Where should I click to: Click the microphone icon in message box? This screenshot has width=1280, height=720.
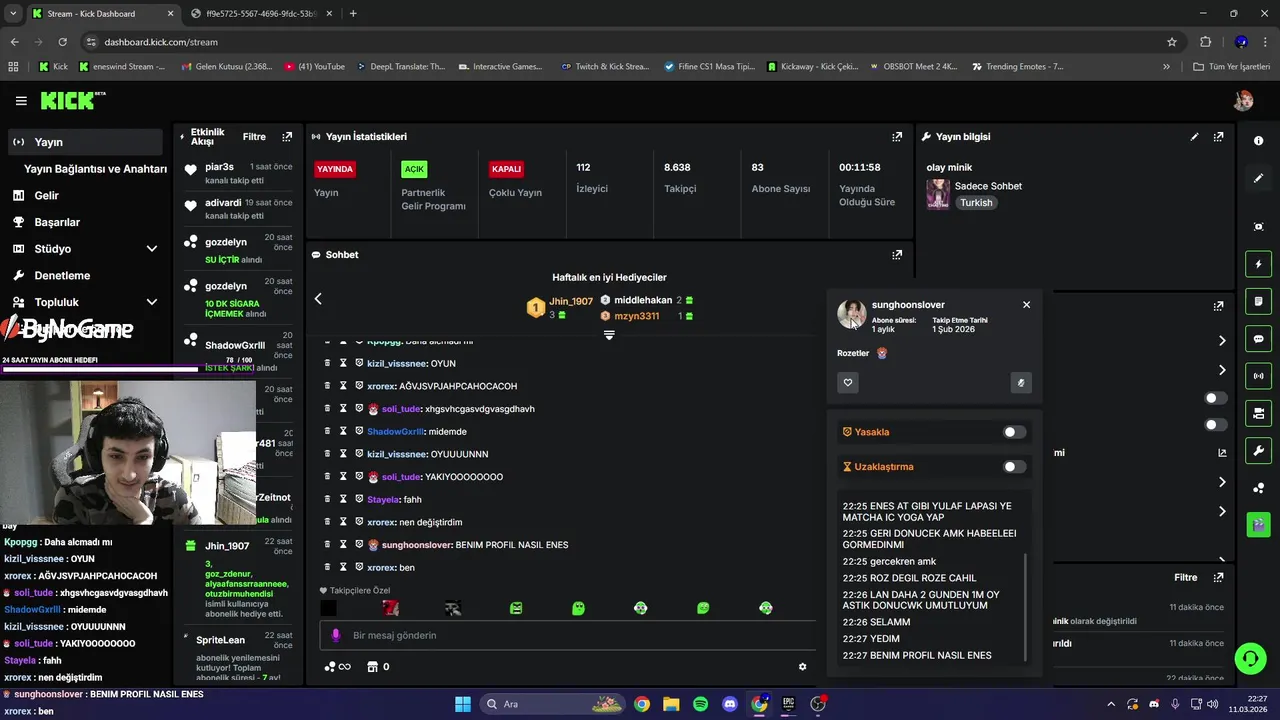click(336, 635)
